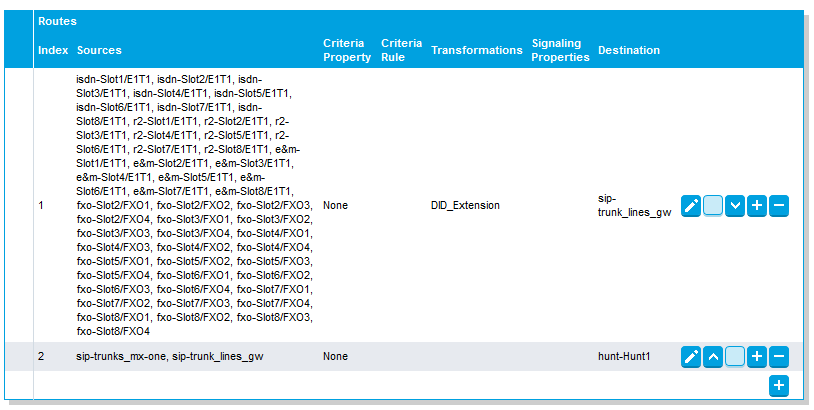The width and height of the screenshot is (814, 410).
Task: Click the Criteria Property column header
Action: pos(346,50)
